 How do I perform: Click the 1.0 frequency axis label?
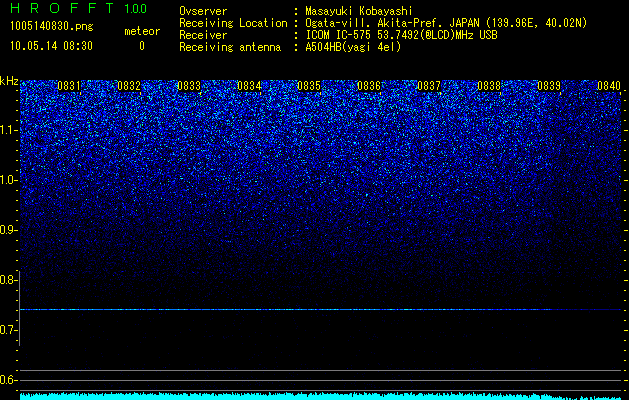pos(8,181)
